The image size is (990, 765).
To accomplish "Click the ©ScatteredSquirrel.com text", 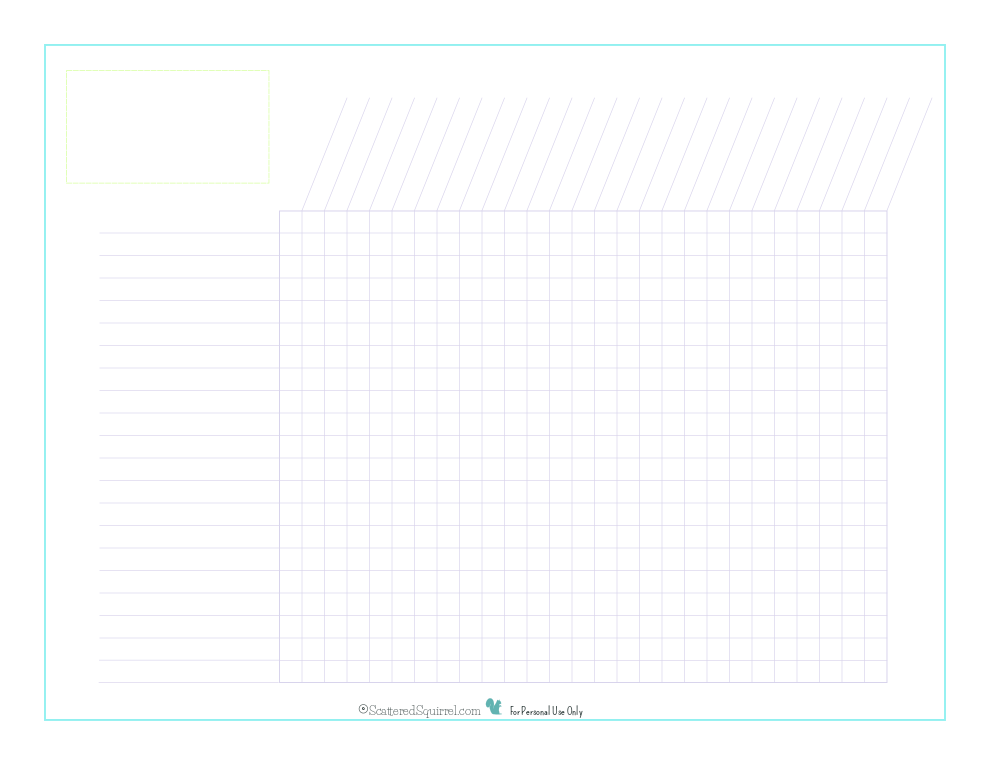I will point(419,710).
